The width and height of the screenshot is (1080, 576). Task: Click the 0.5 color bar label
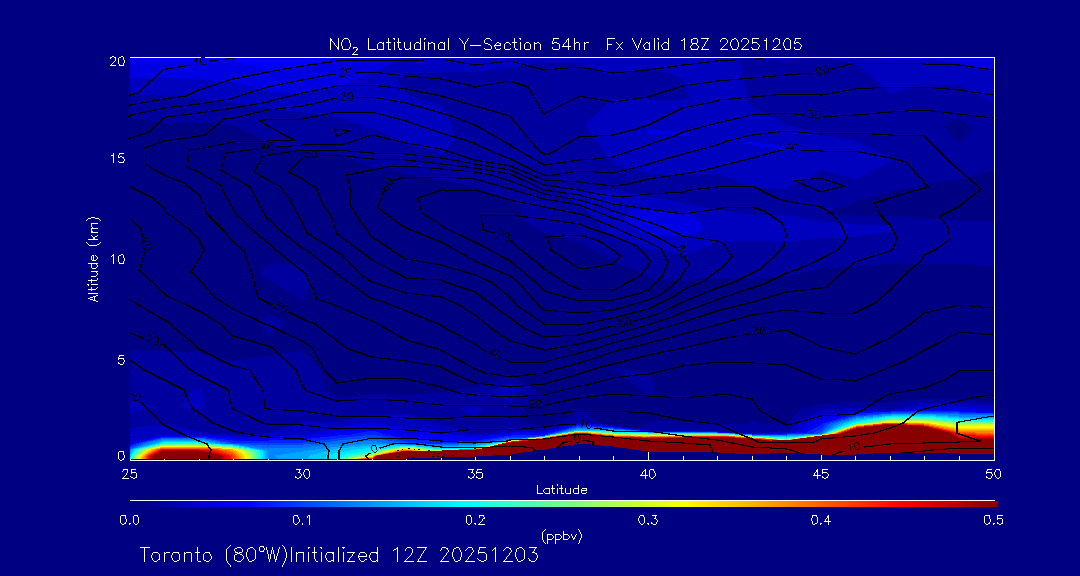[x=993, y=520]
